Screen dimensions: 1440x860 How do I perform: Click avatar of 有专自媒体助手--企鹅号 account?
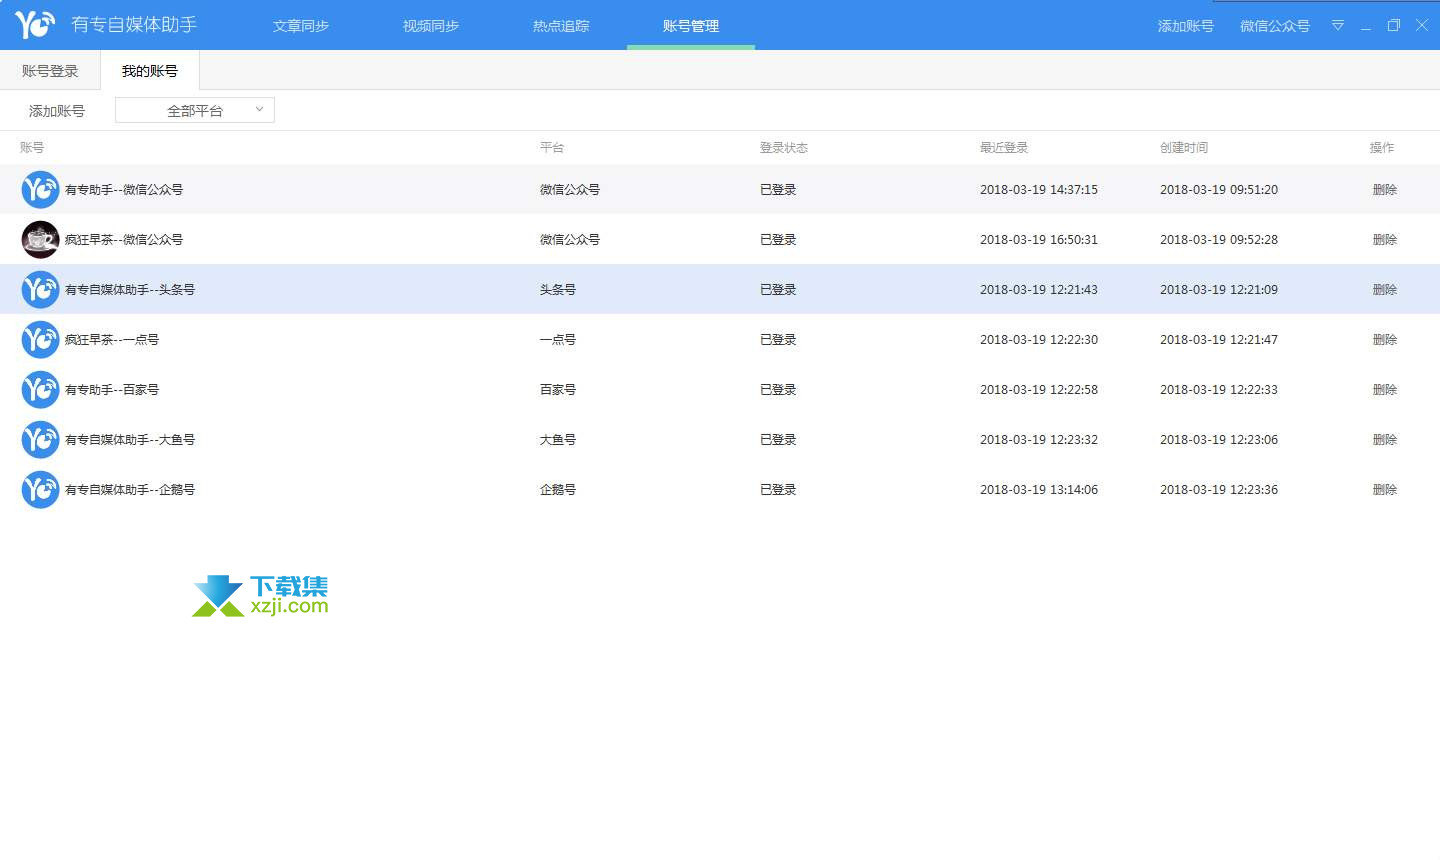click(x=40, y=490)
